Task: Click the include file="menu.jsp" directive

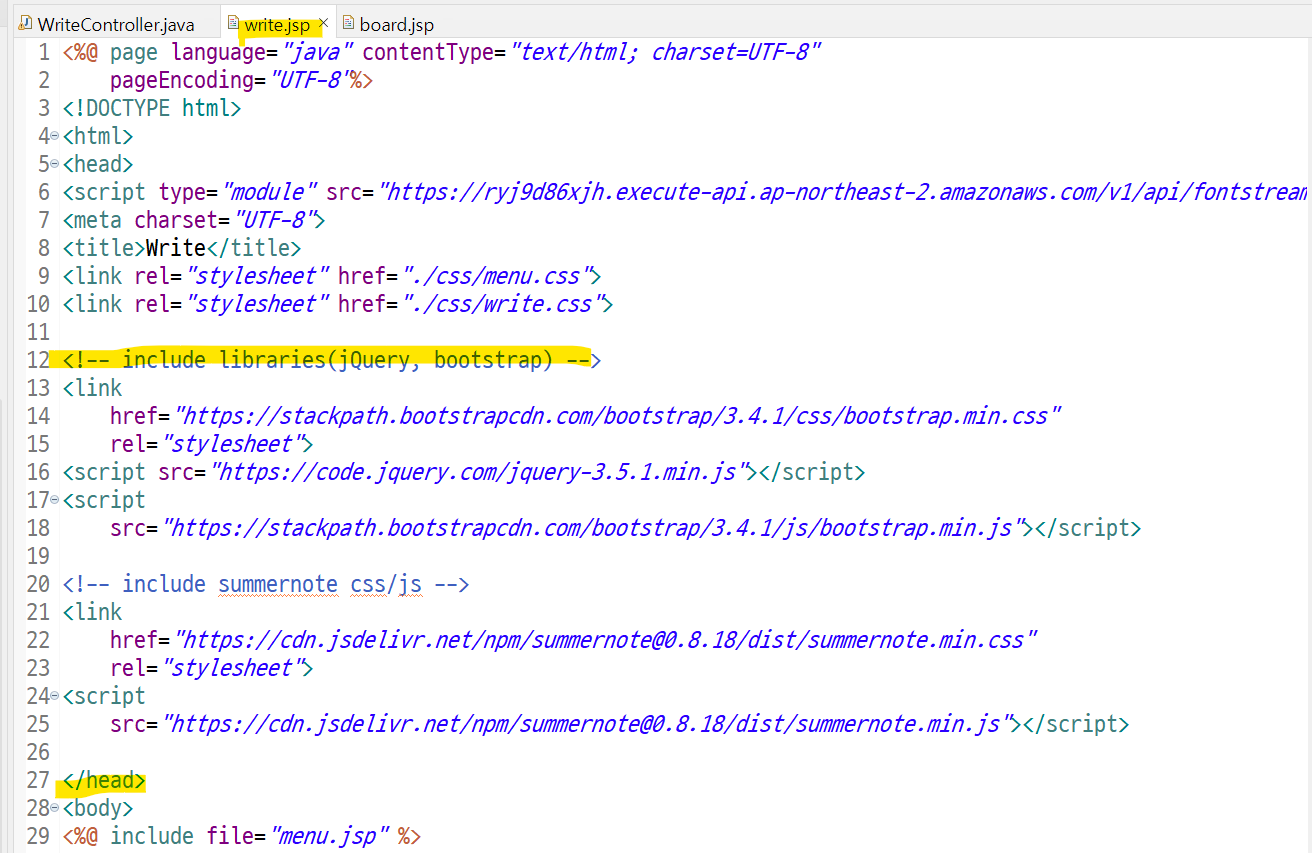Action: [242, 836]
